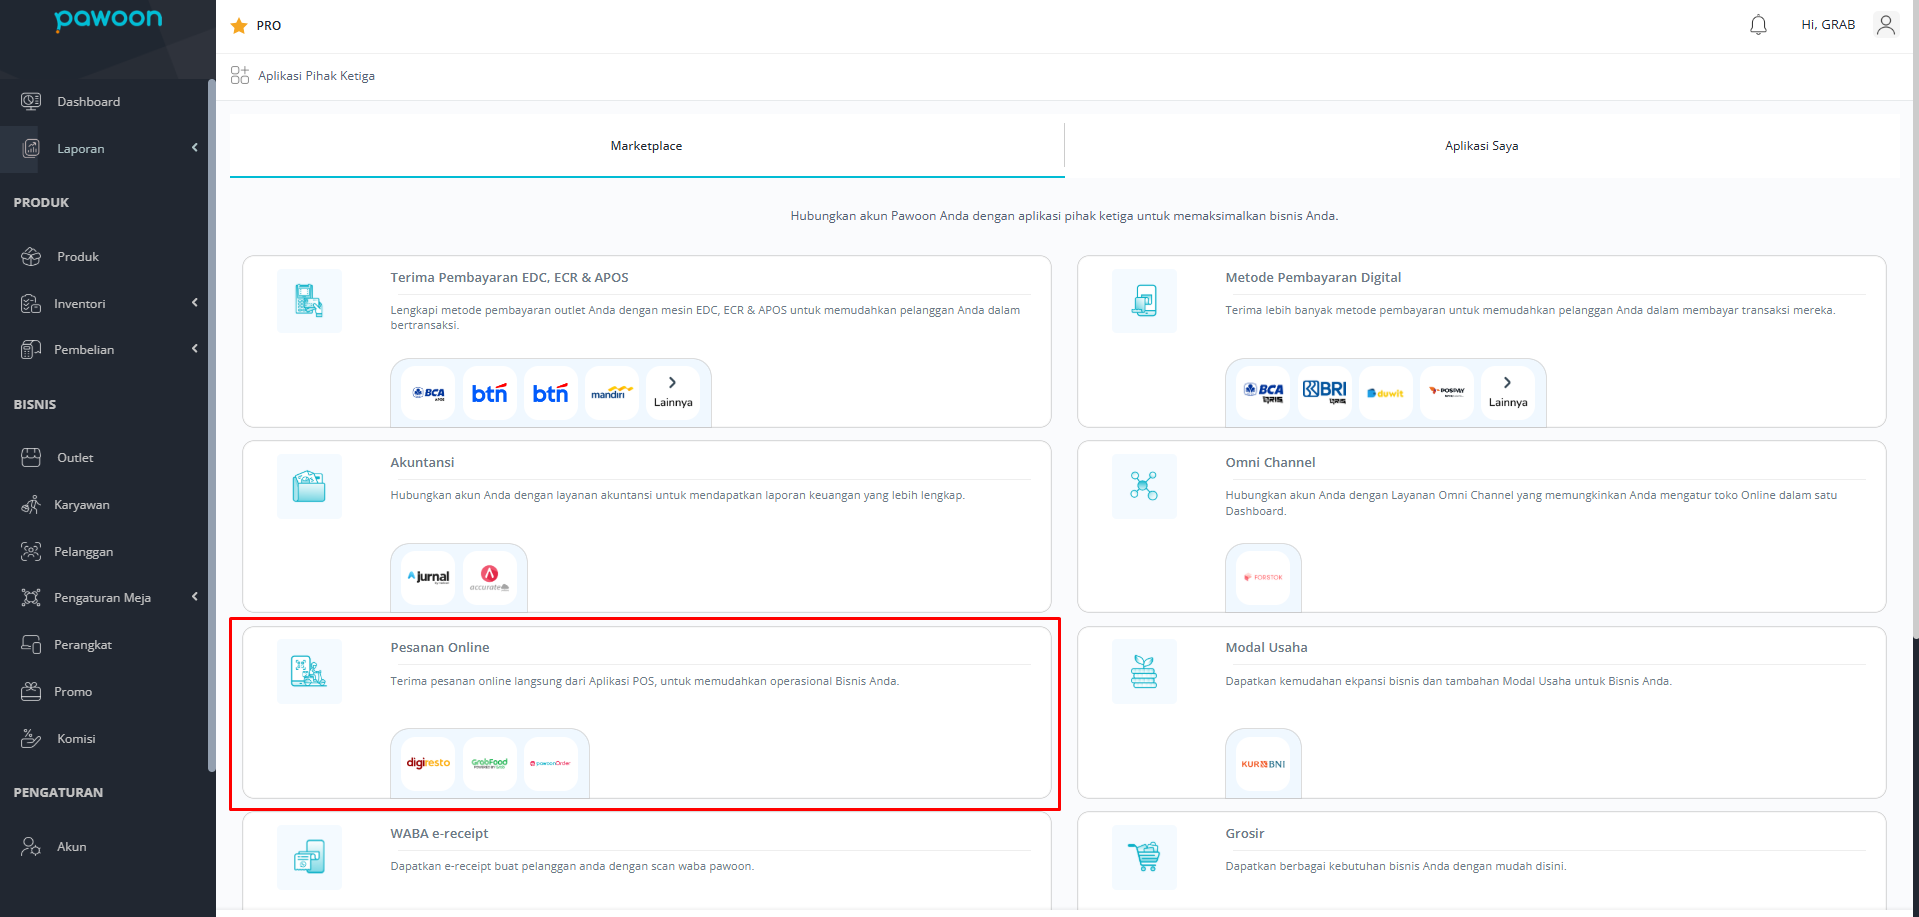
Task: Select the Pawoon Order app logo
Action: click(x=551, y=764)
